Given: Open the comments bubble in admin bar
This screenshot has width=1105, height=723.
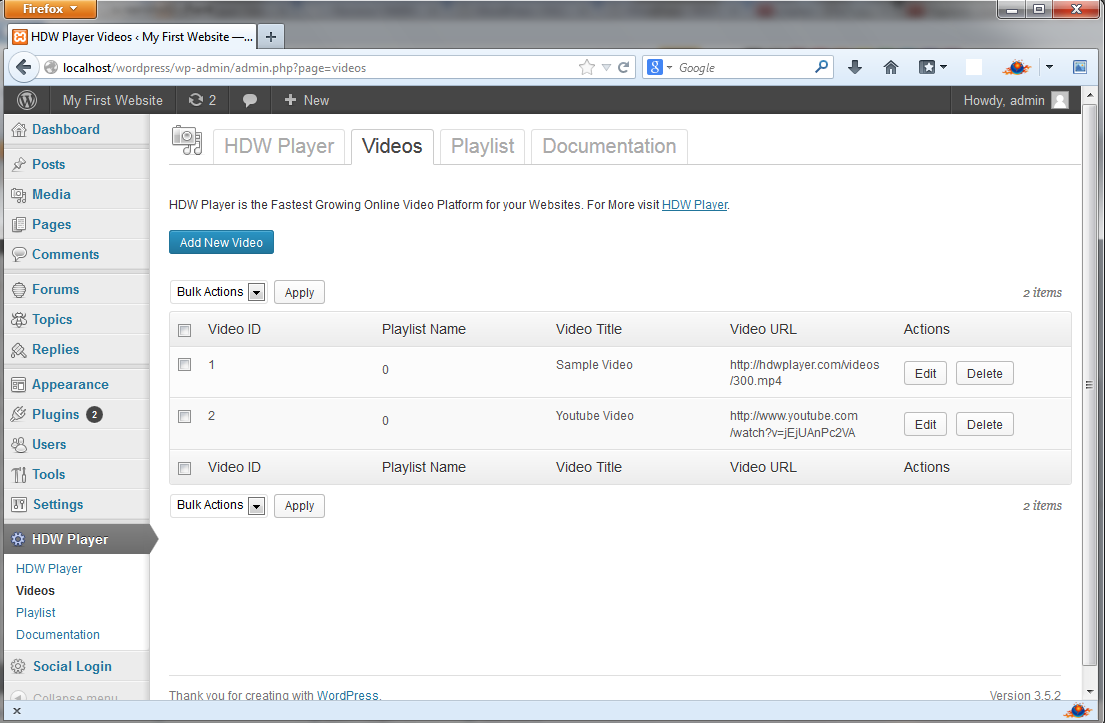Looking at the screenshot, I should [x=249, y=100].
